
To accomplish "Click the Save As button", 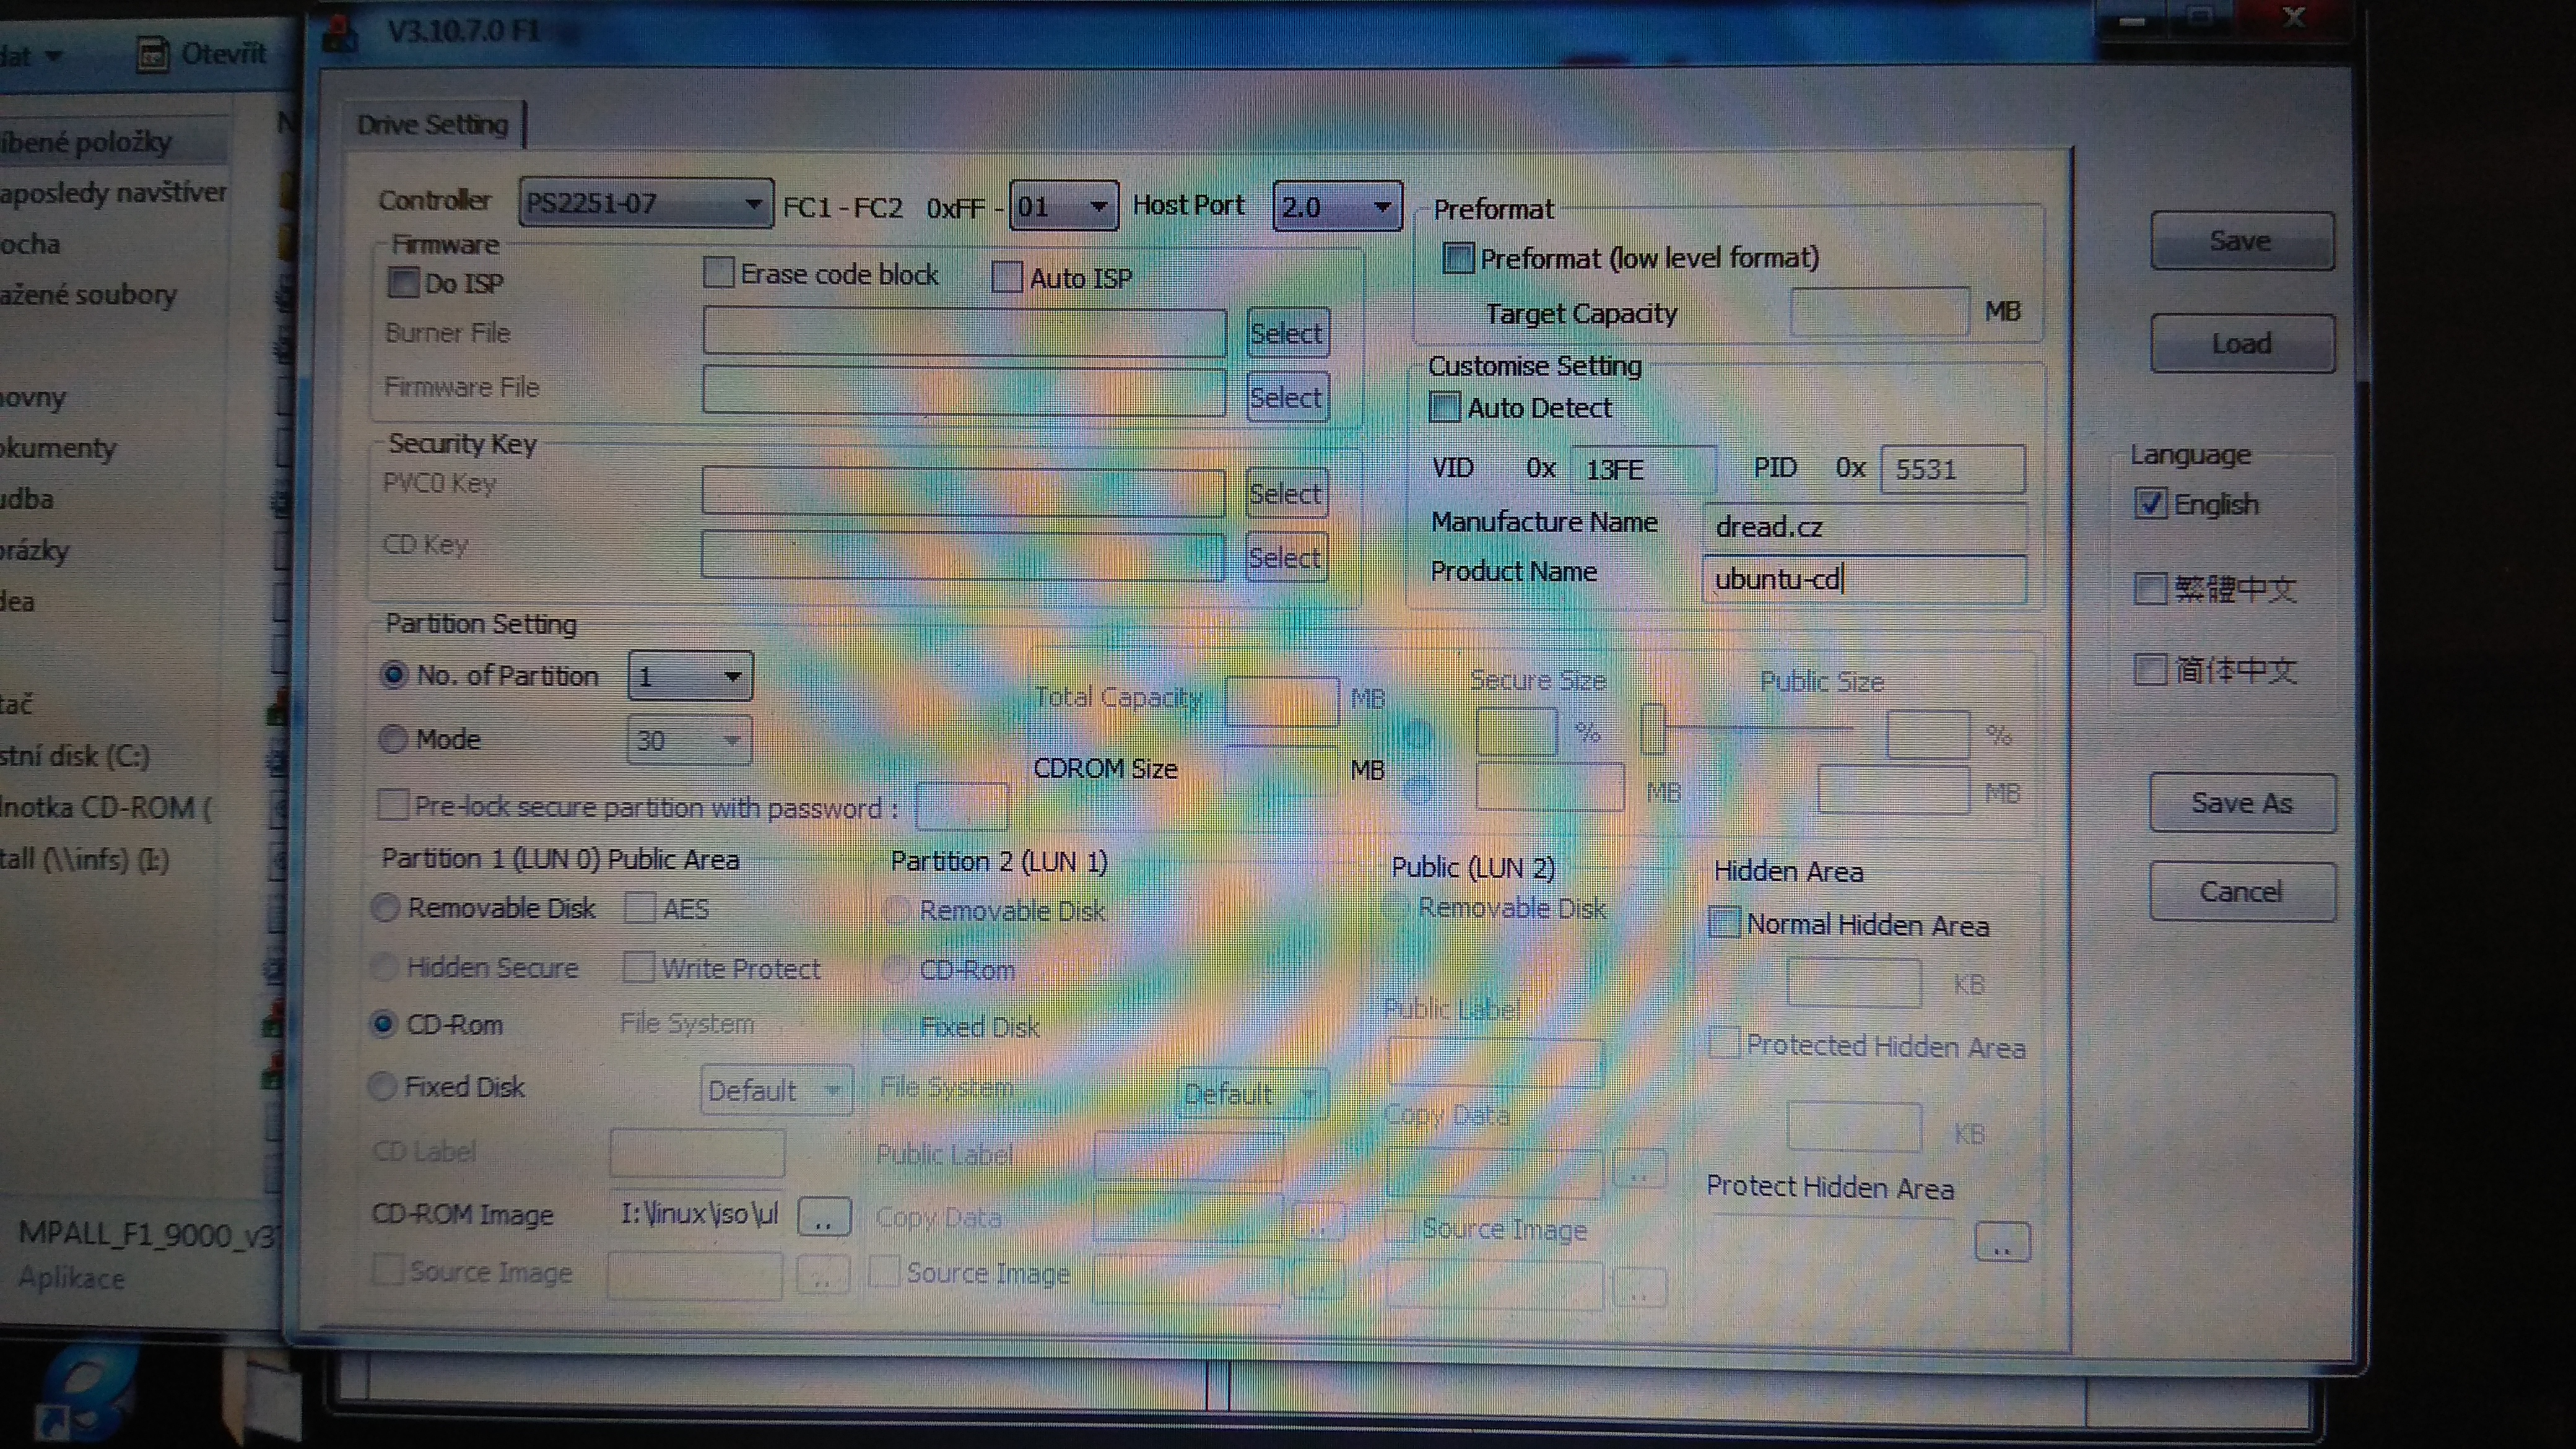I will click(2243, 803).
